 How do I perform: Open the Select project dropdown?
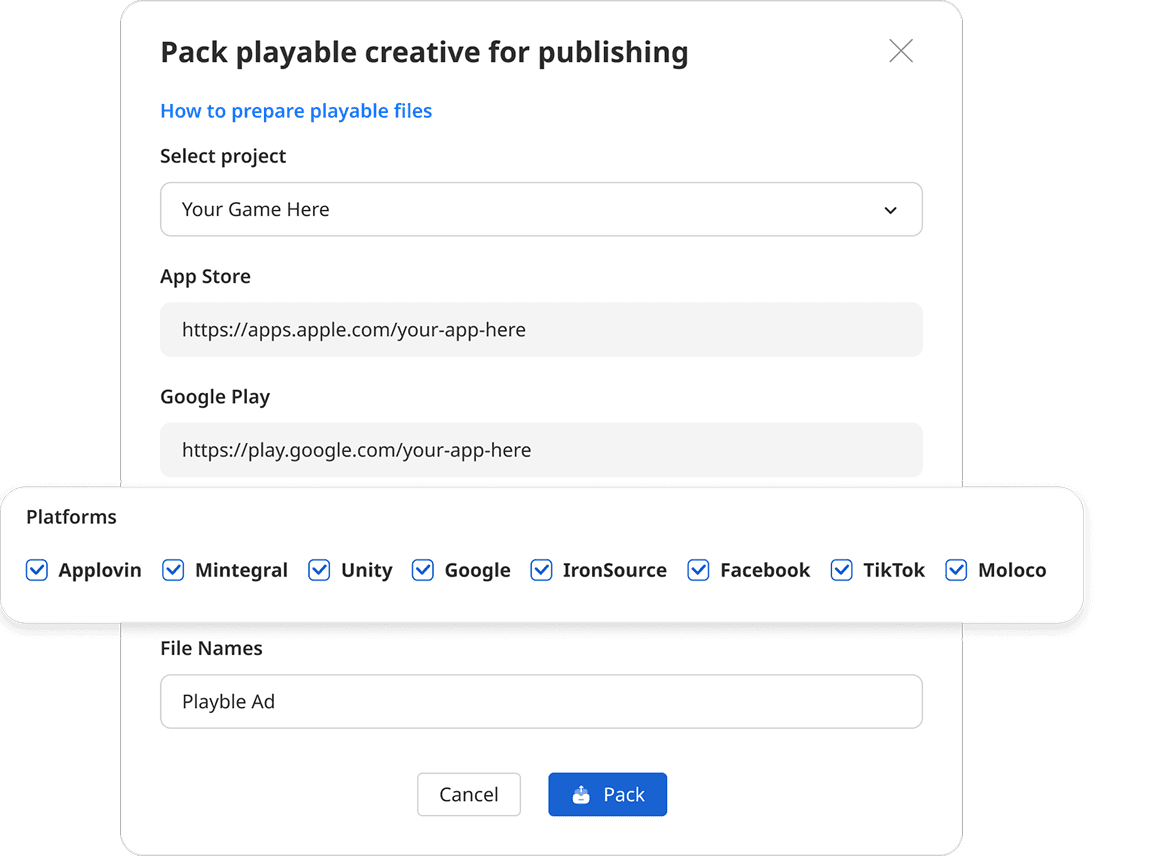point(540,210)
